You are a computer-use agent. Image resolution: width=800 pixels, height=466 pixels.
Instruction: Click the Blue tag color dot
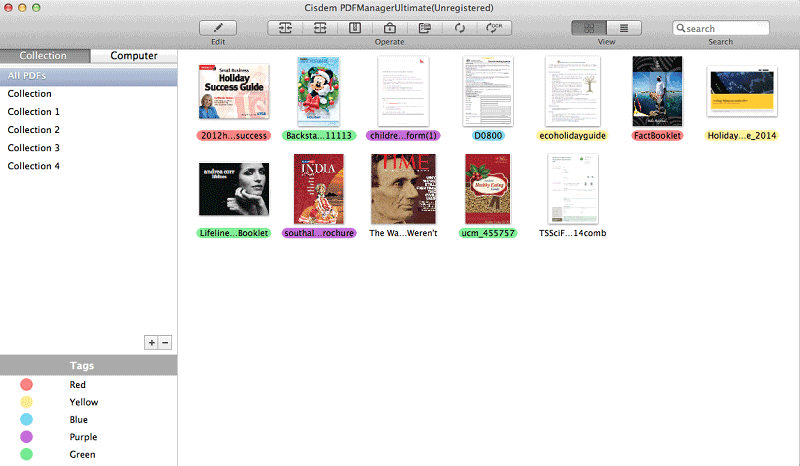point(27,419)
